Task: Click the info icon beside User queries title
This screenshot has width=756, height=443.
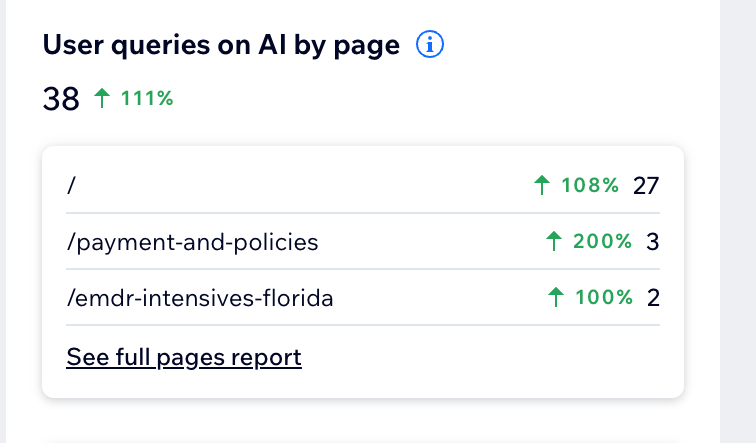Action: click(430, 44)
